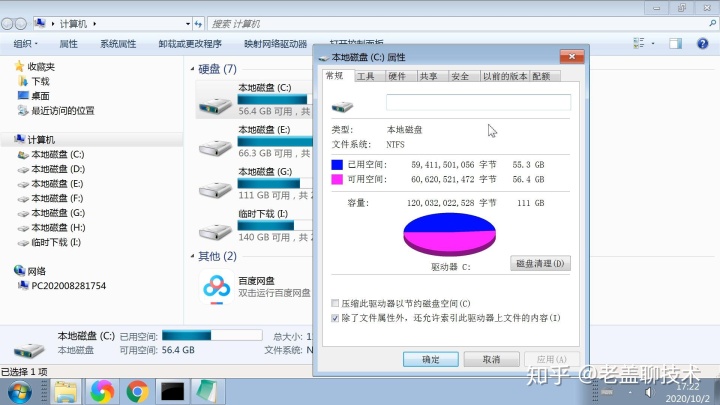Click the clock date in system tray
Viewport: 720px width, 405px height.
tap(687, 393)
